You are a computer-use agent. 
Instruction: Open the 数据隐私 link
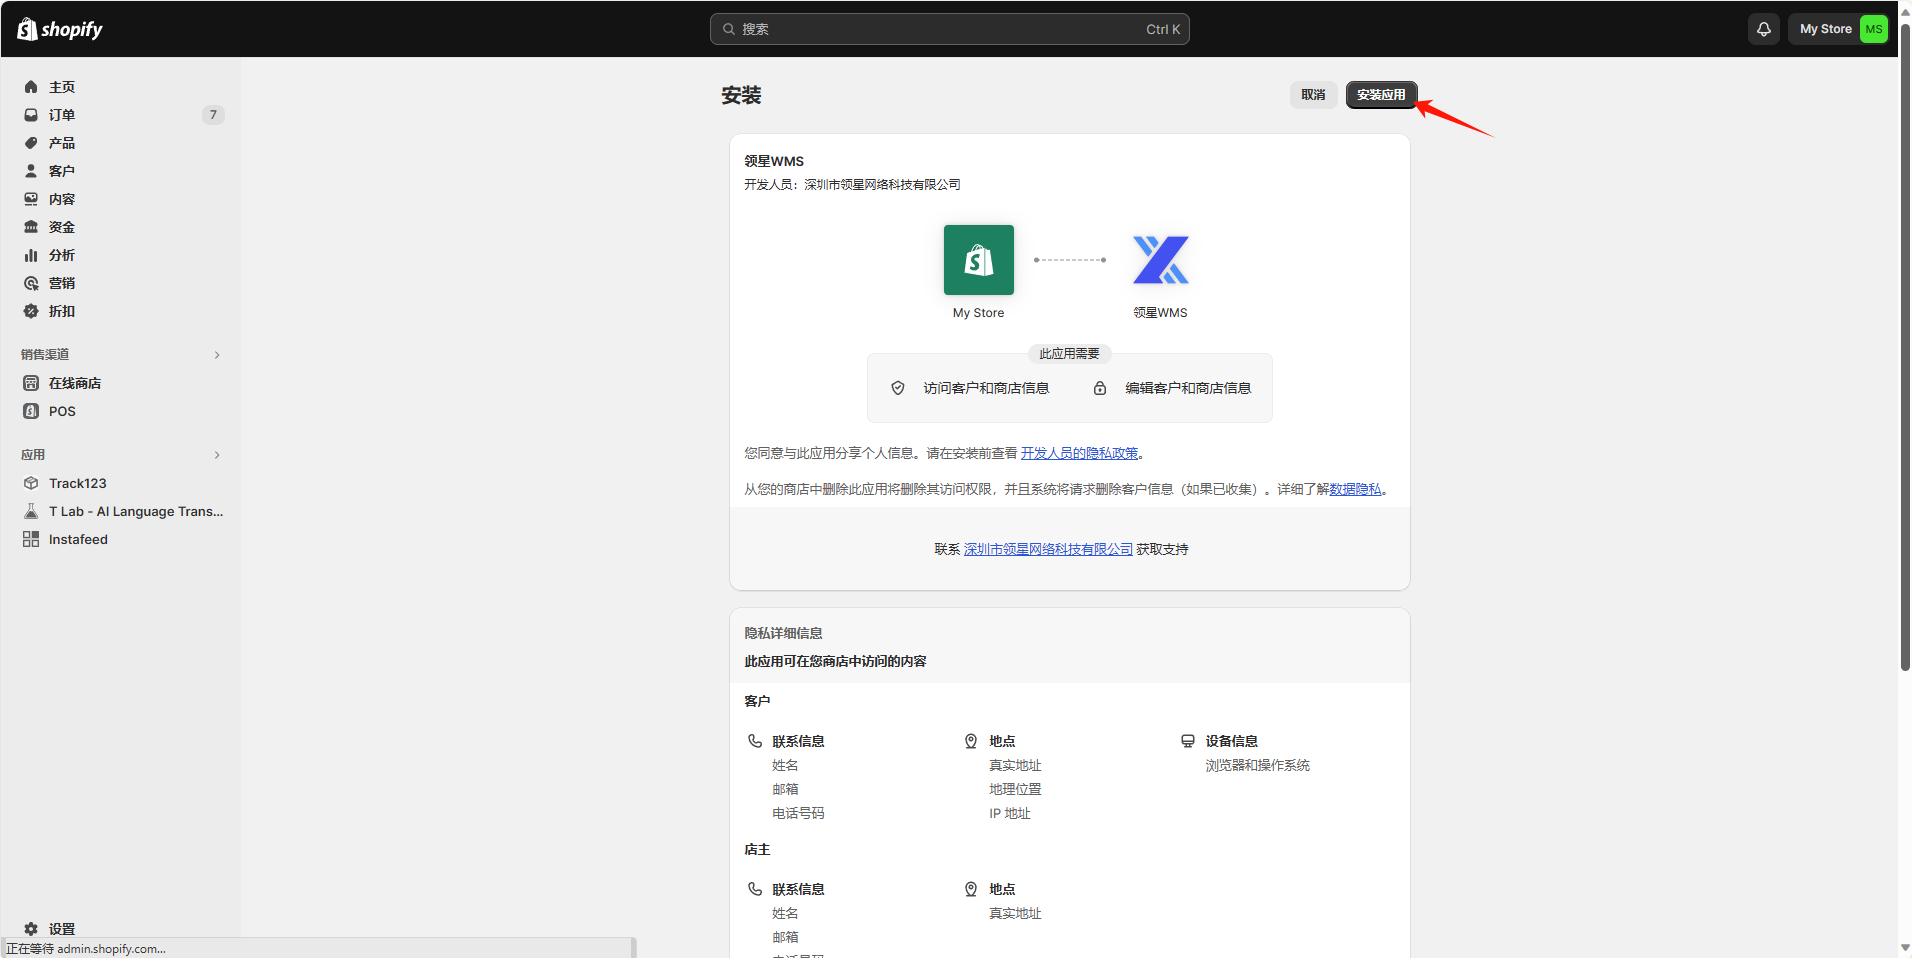pos(1355,489)
